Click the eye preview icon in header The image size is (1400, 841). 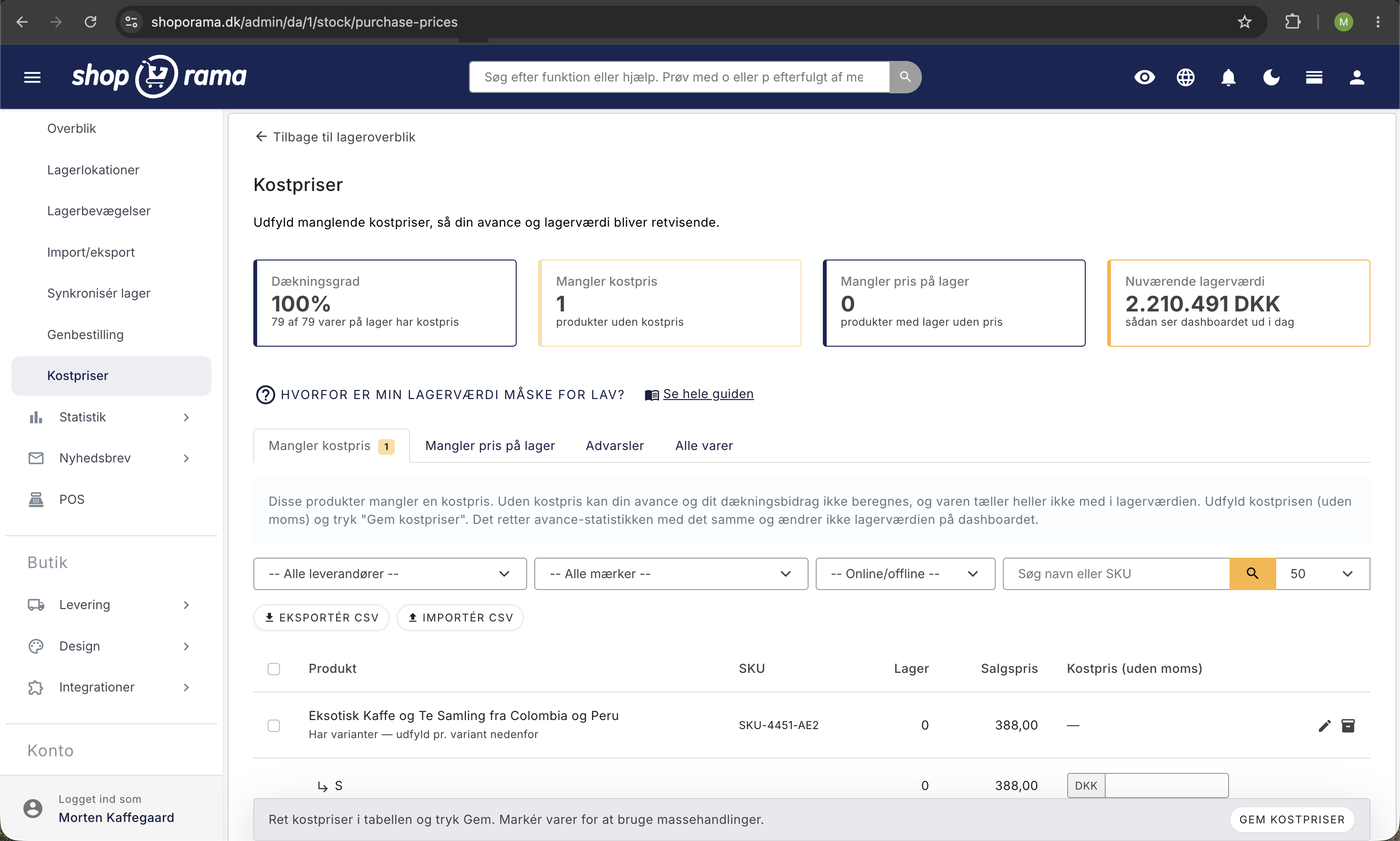click(1145, 77)
